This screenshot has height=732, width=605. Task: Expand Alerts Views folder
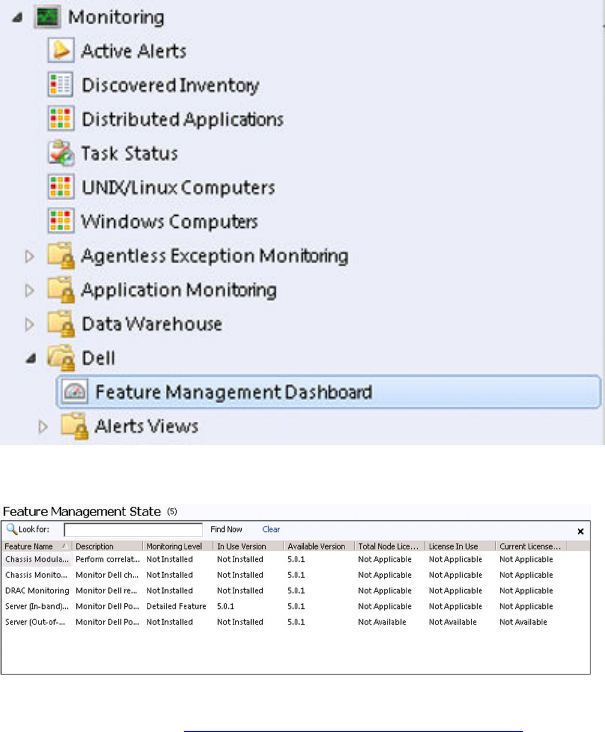coord(43,427)
